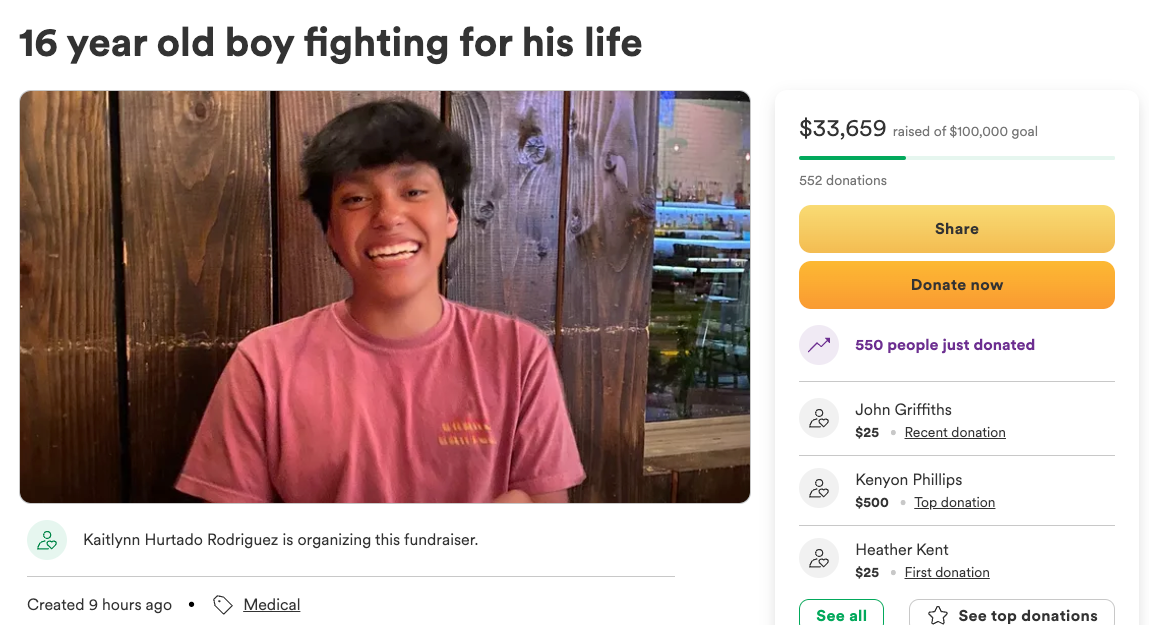Screen dimensions: 1149x625
Task: Click the $33,659 raised amount
Action: [843, 129]
